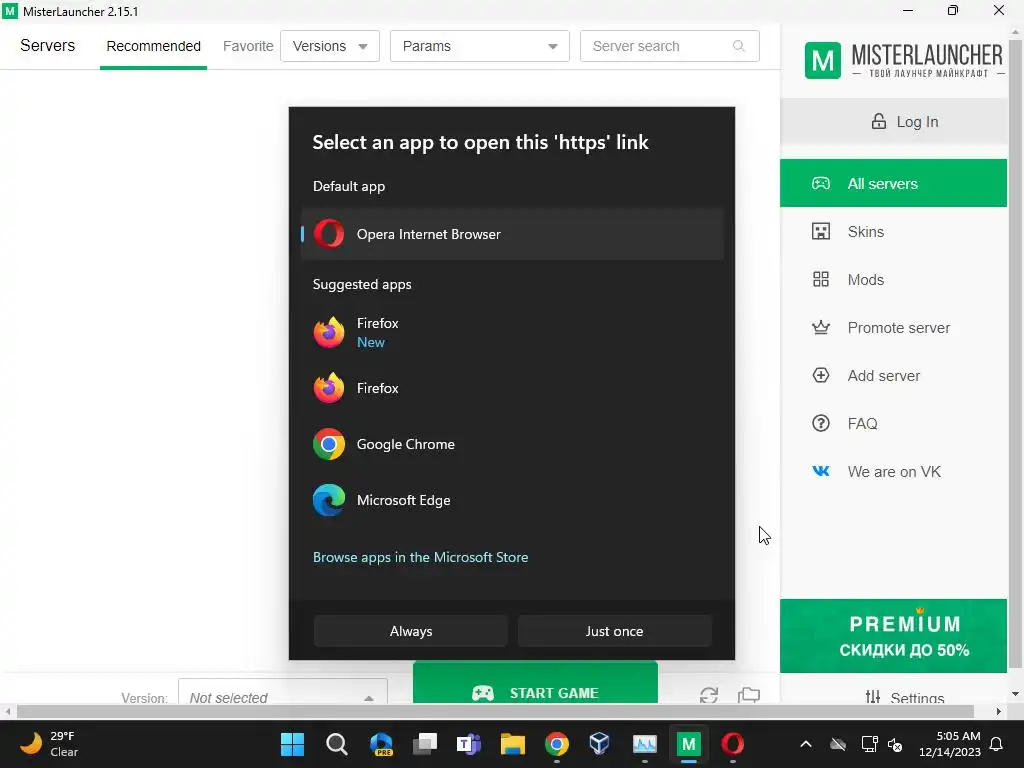Select Opera Internet Browser as default app
Viewport: 1024px width, 768px height.
pyautogui.click(x=512, y=234)
